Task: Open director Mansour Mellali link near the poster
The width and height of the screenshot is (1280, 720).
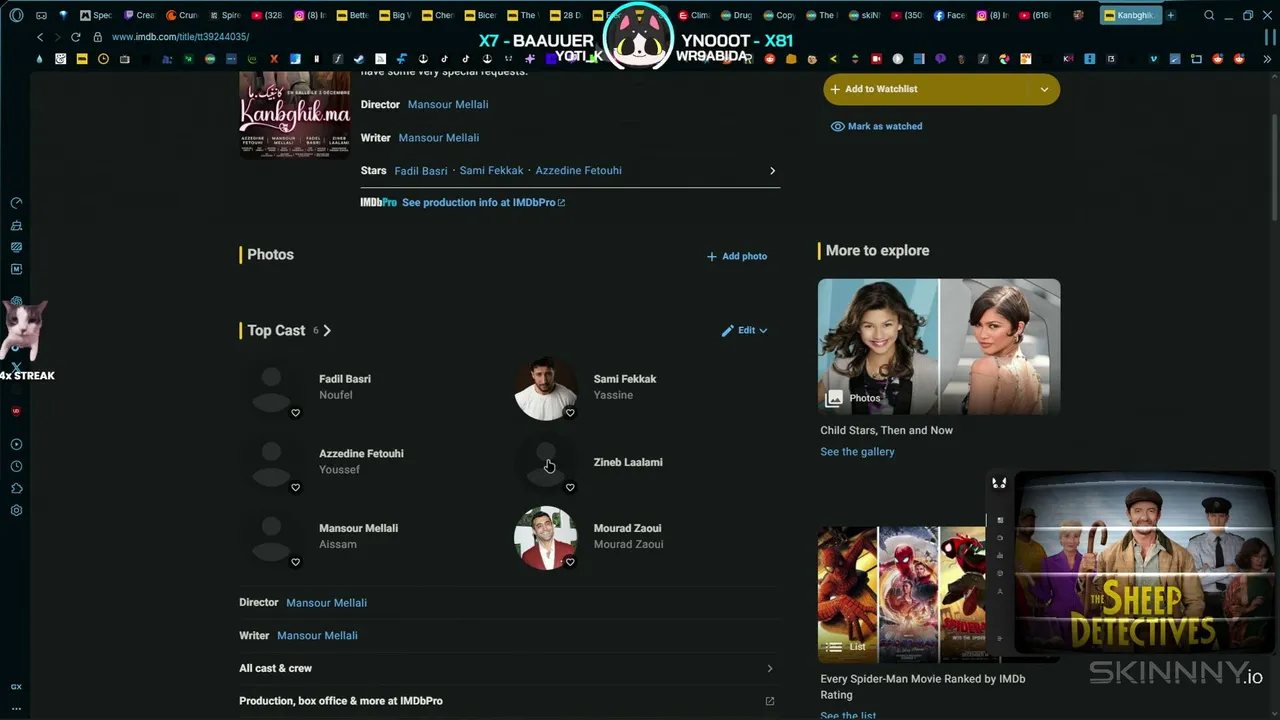Action: click(448, 104)
